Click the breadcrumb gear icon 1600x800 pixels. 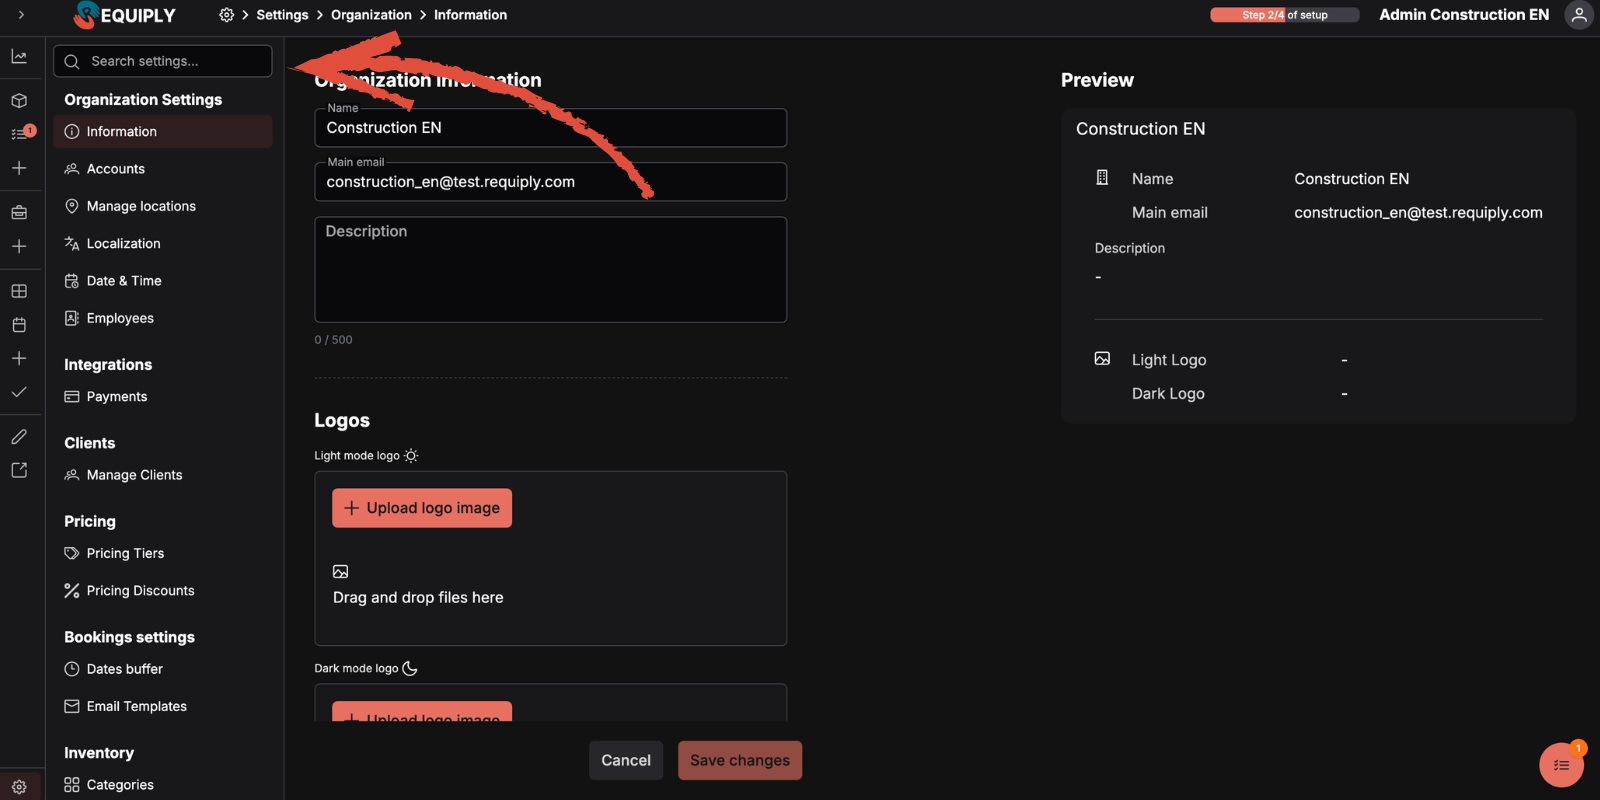(227, 15)
